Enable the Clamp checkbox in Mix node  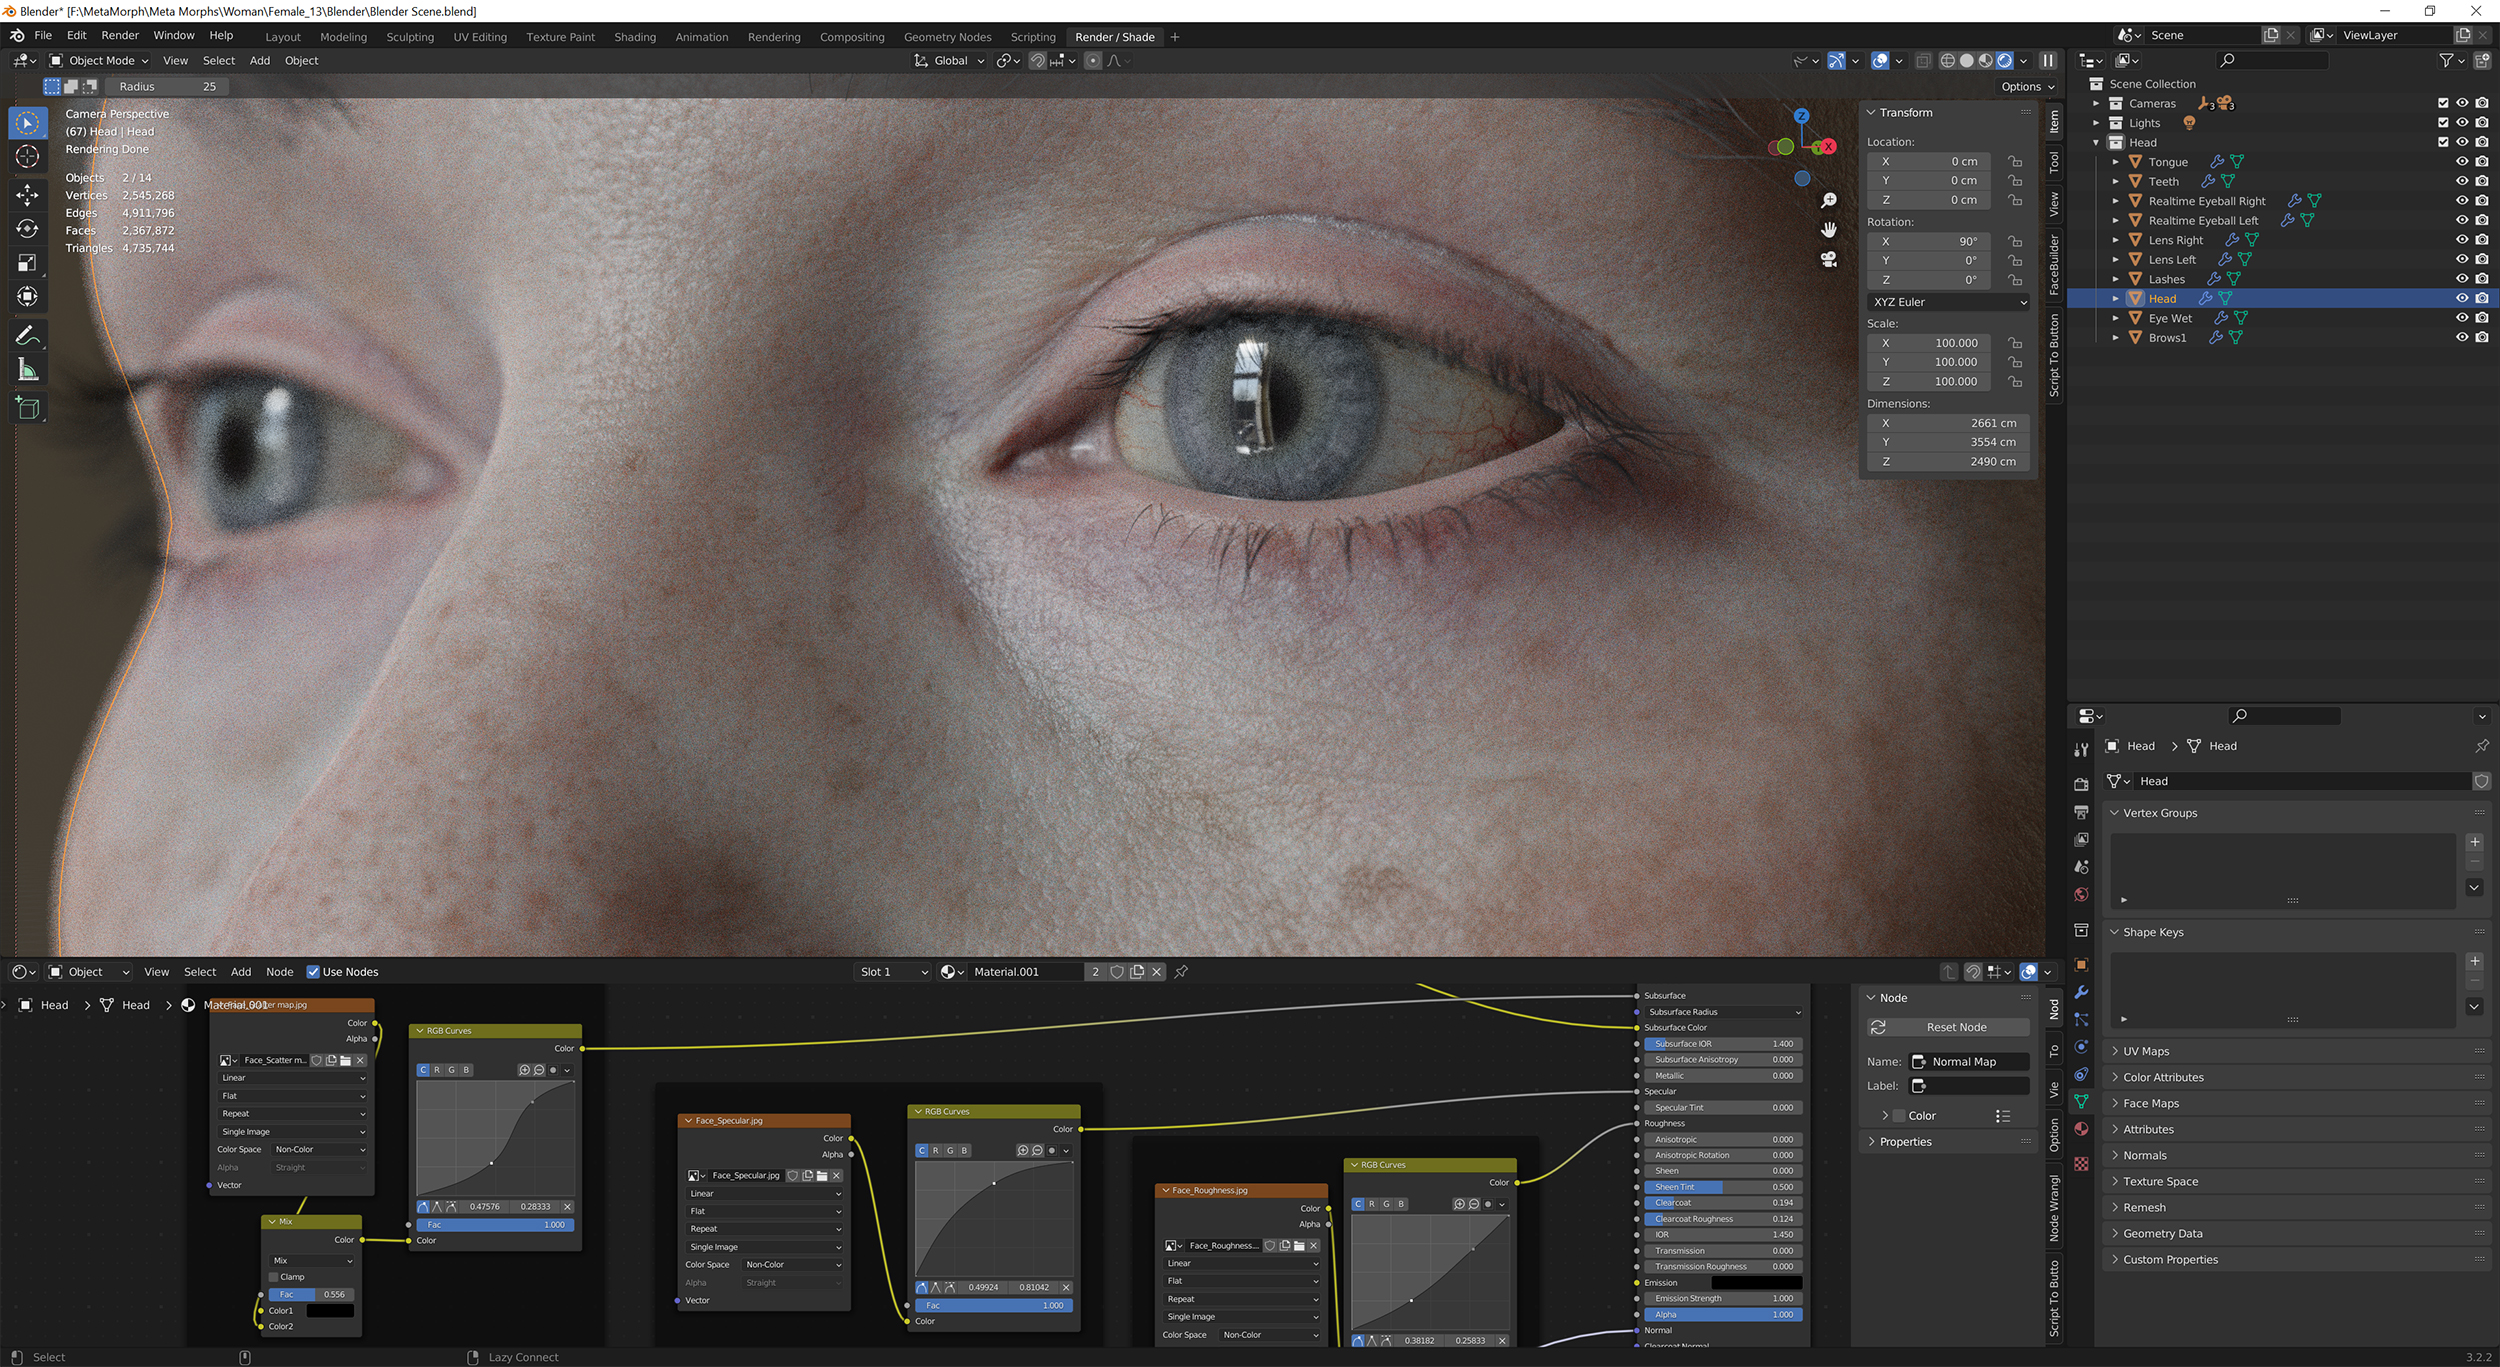click(275, 1277)
